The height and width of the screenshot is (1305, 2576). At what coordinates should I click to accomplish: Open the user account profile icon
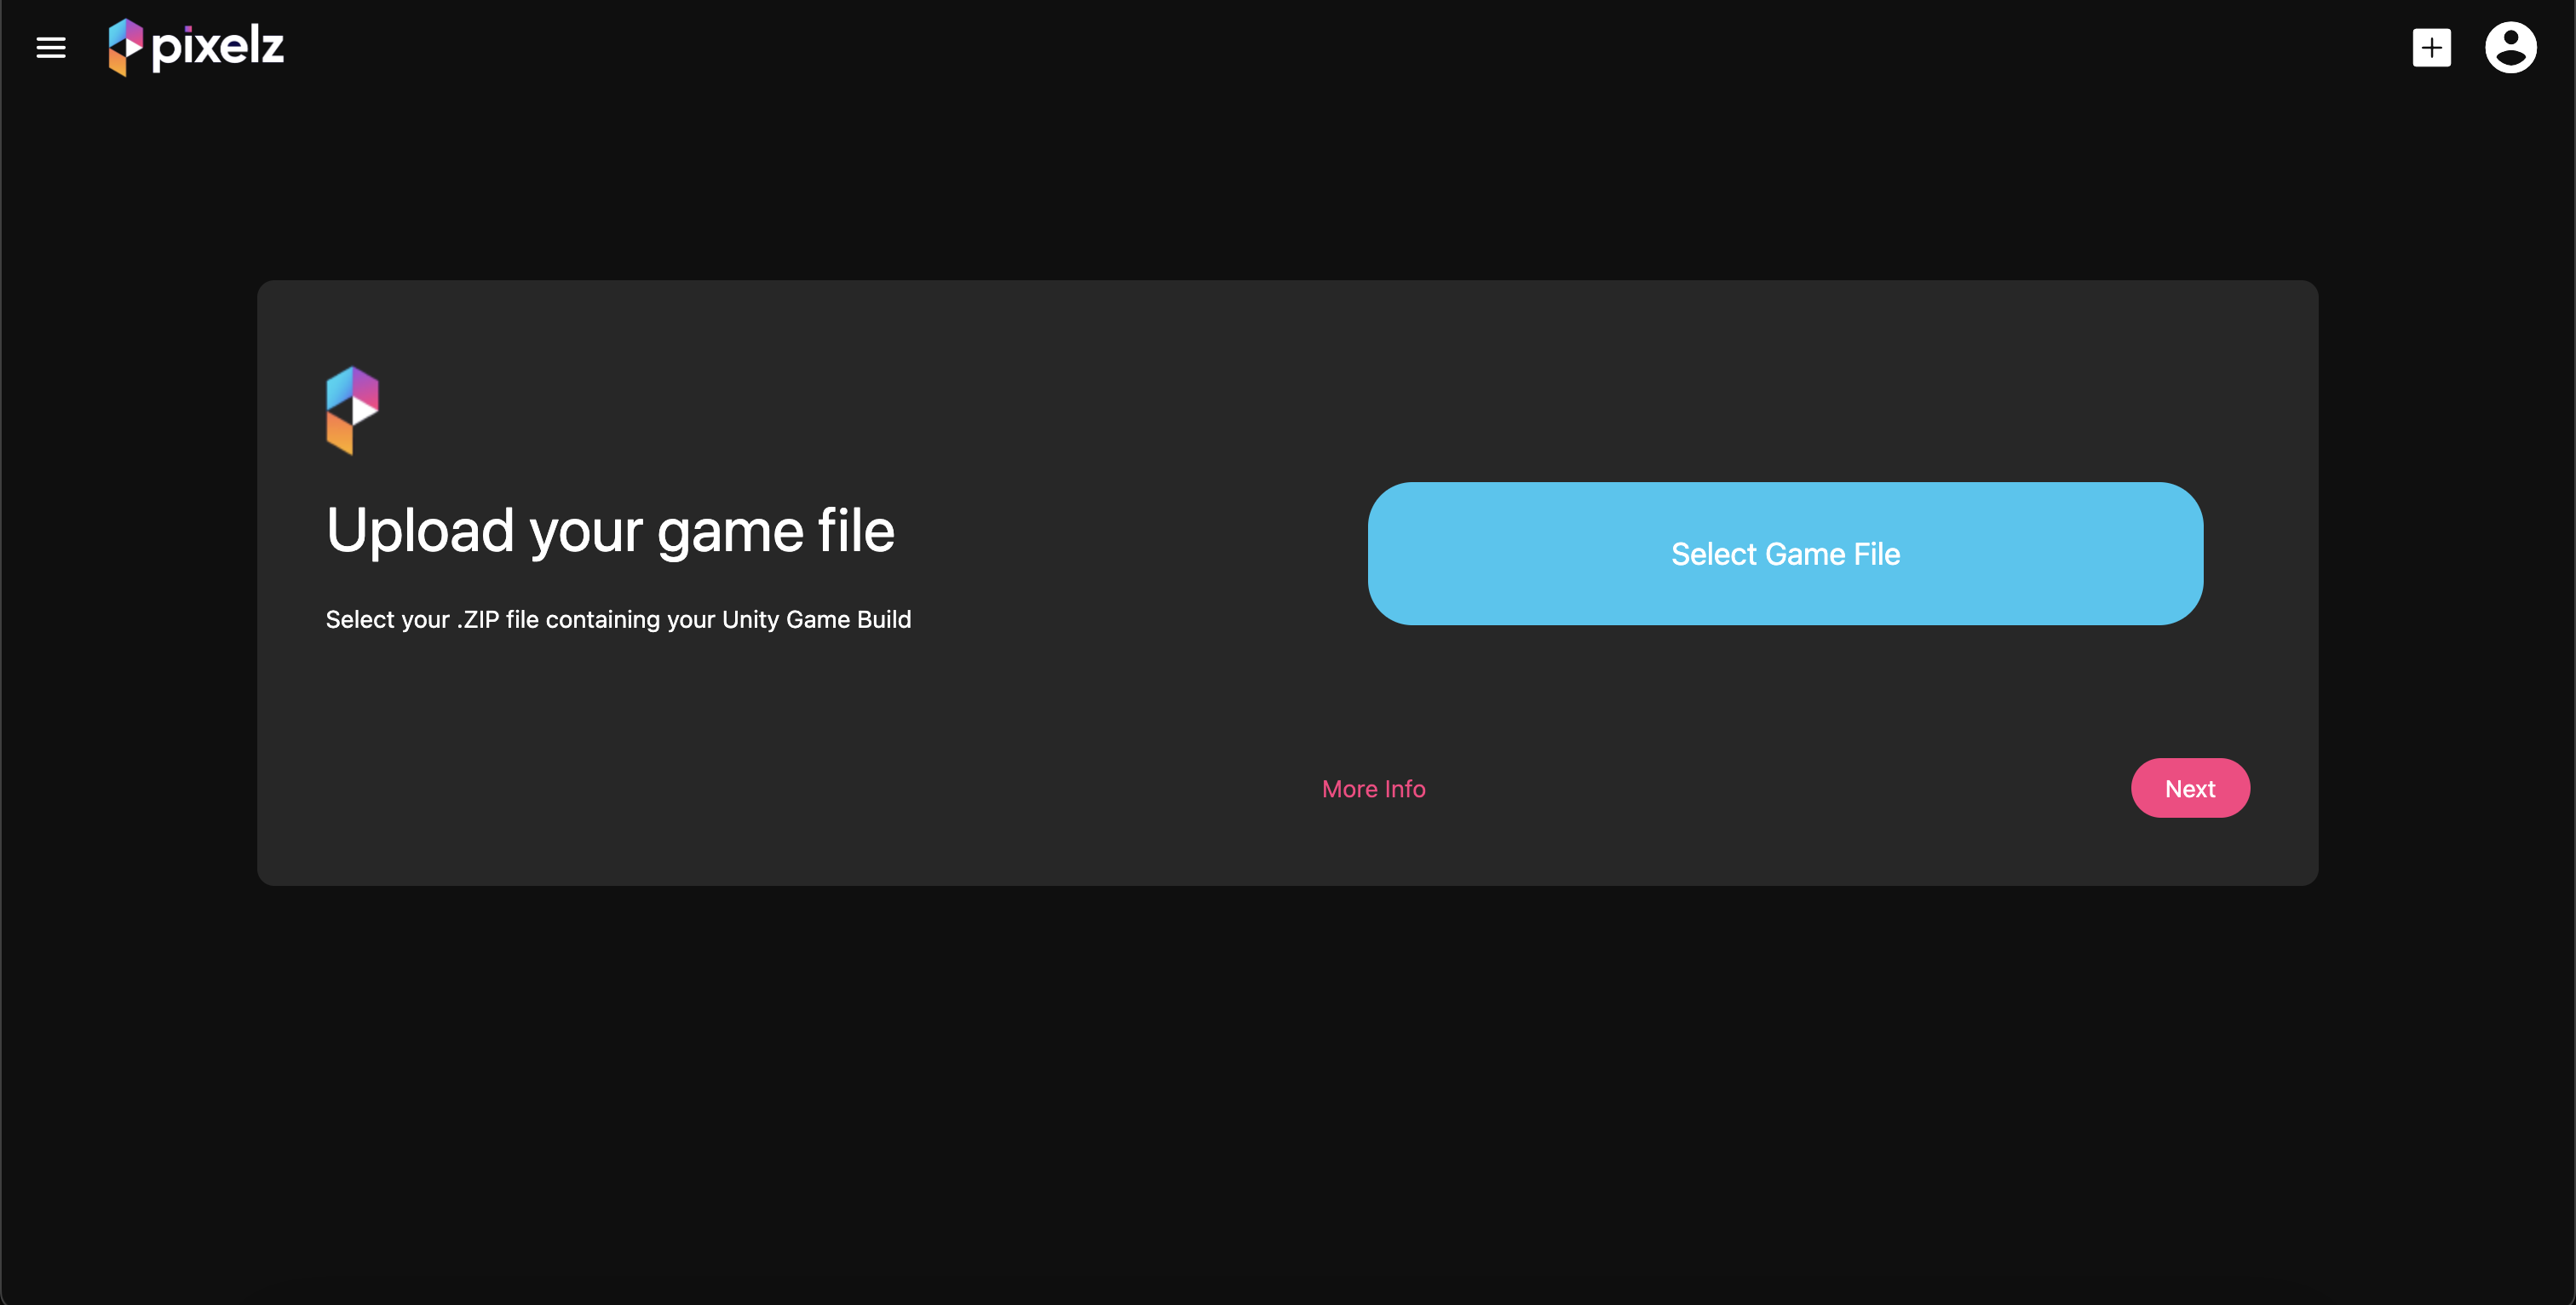tap(2510, 48)
